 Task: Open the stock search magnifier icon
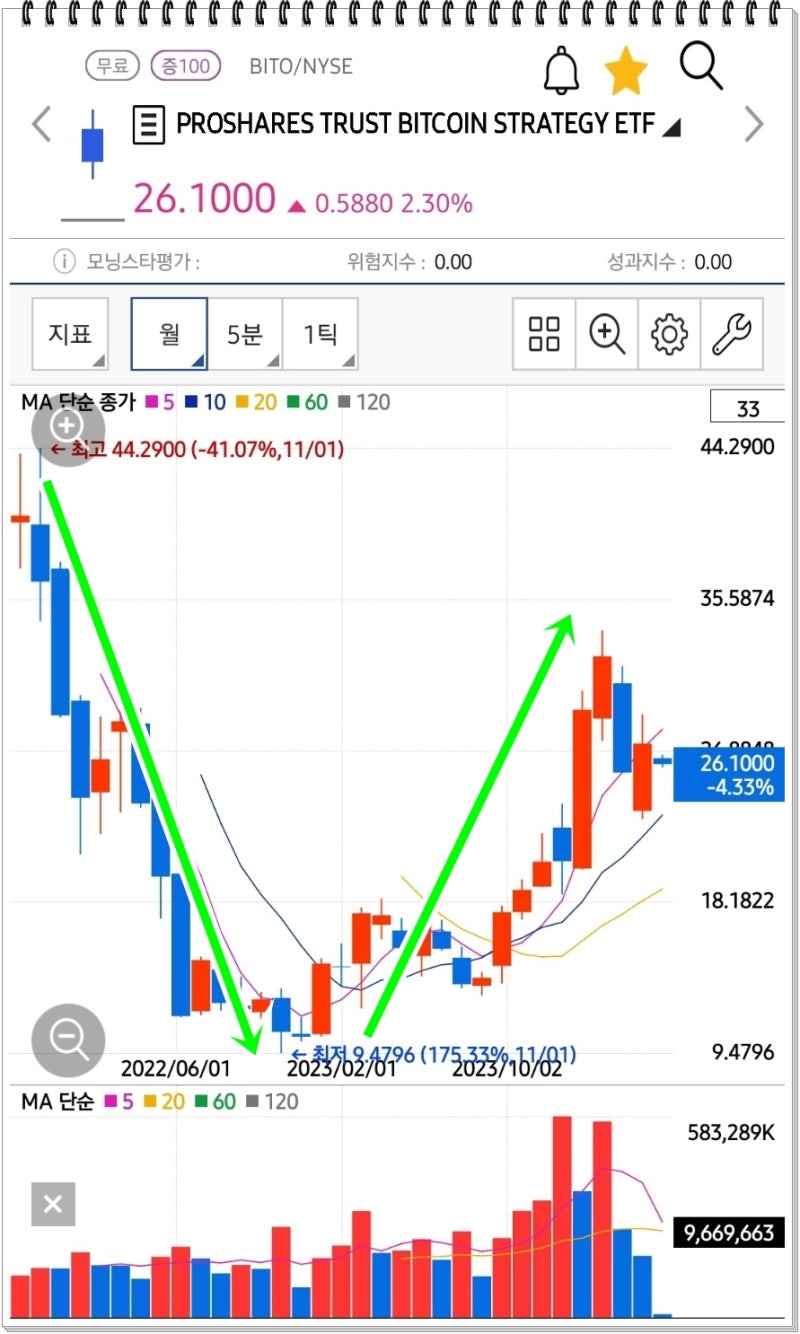click(x=700, y=66)
